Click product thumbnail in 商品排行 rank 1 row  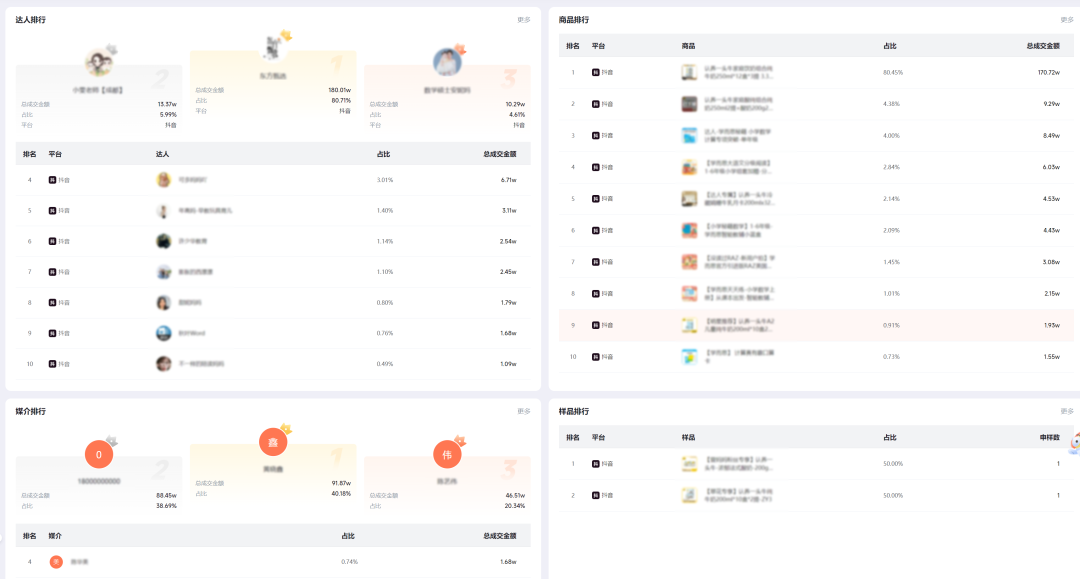coord(689,73)
